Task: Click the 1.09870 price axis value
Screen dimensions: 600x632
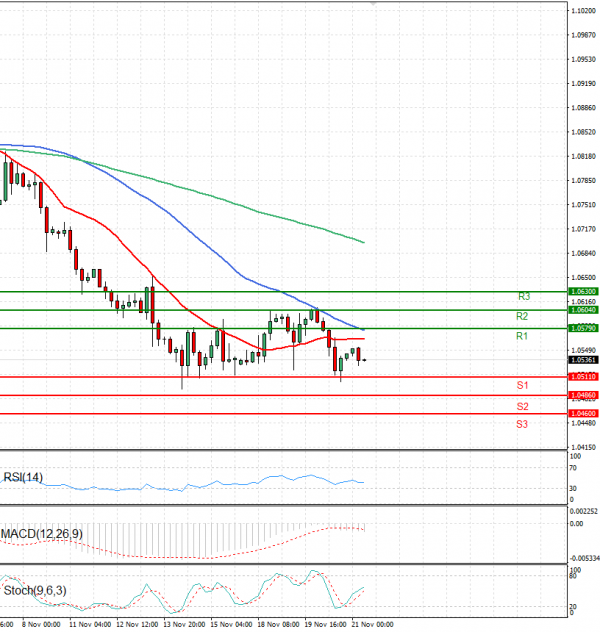Action: pos(583,35)
